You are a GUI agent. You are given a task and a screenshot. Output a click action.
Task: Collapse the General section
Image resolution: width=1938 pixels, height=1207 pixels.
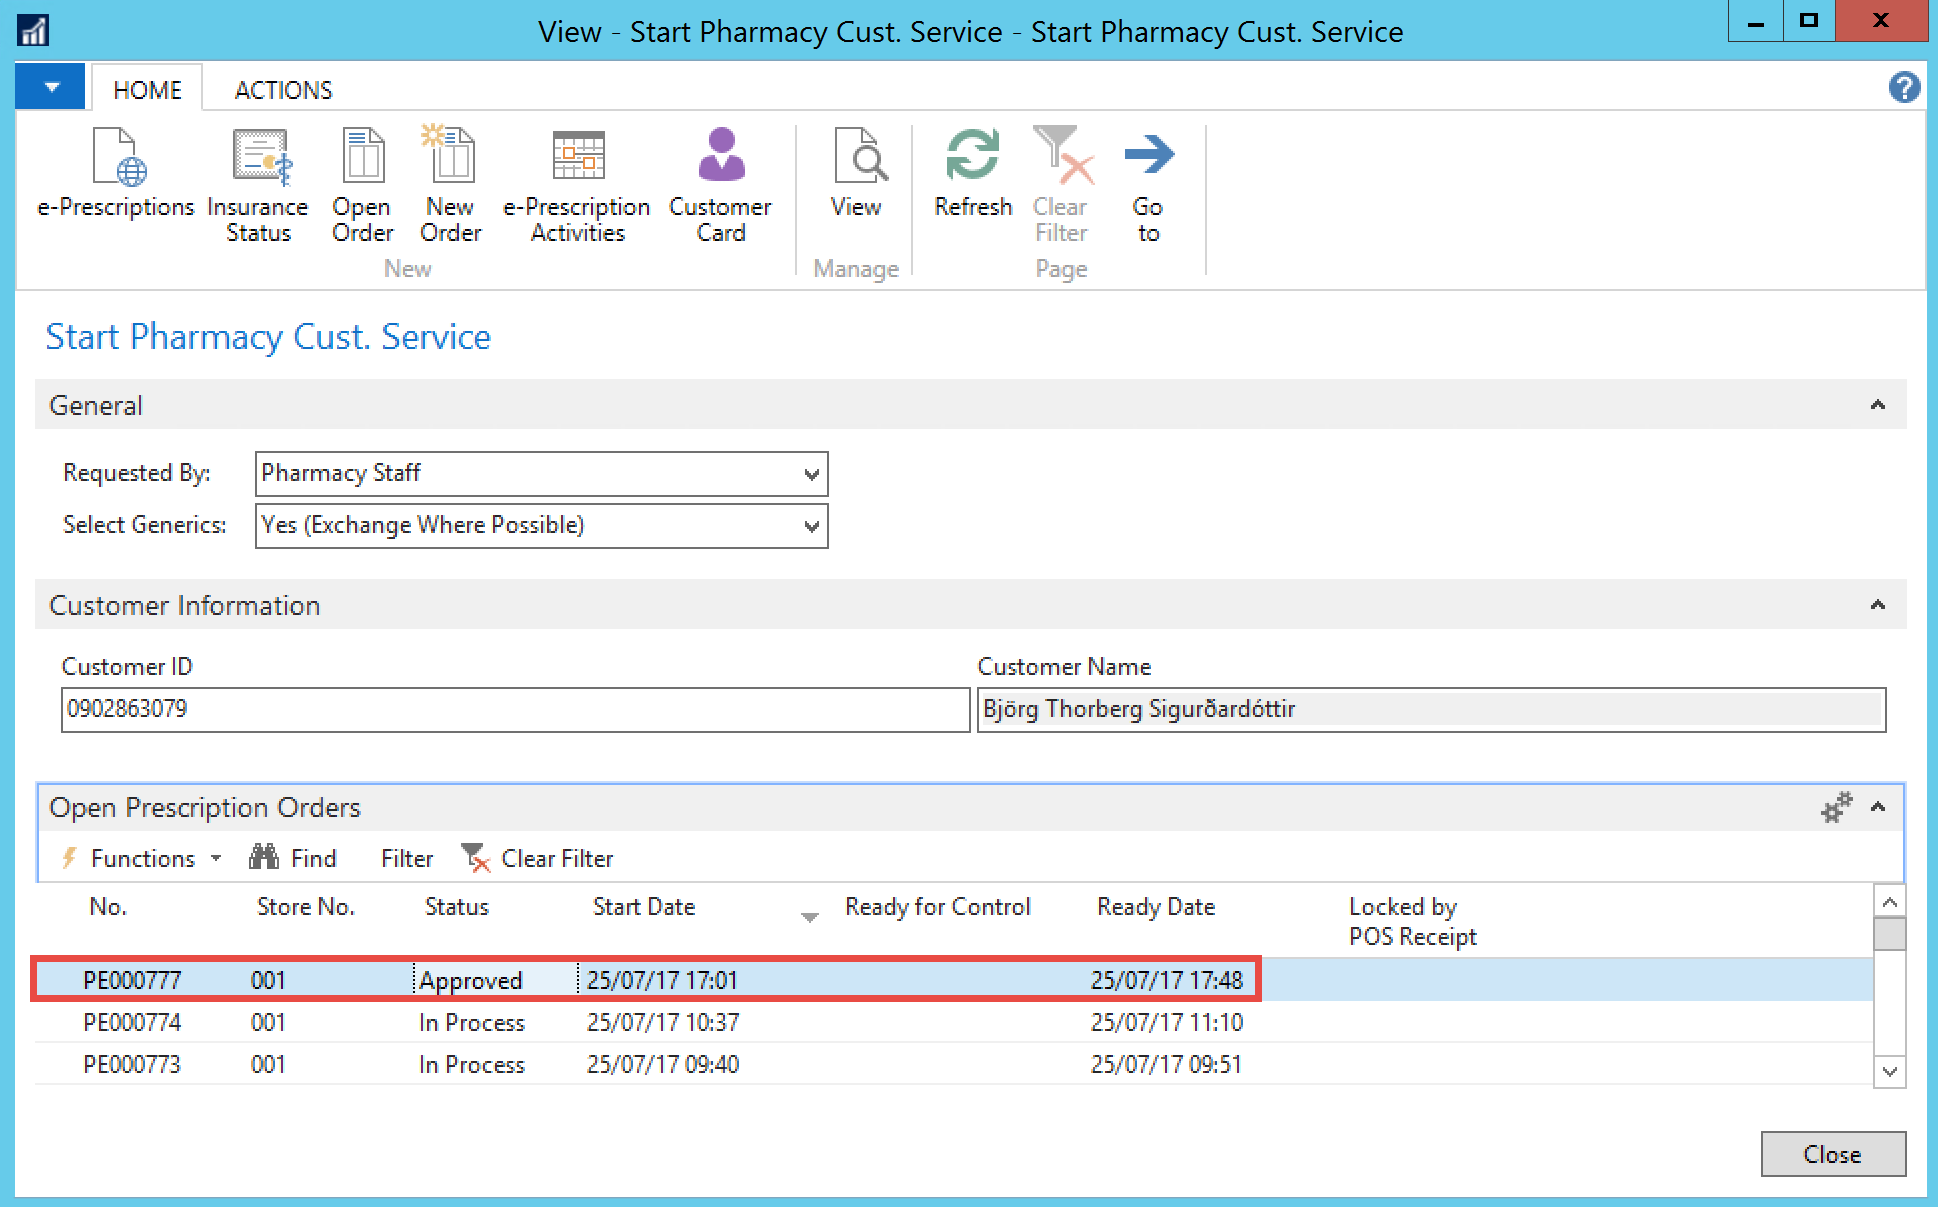[x=1877, y=405]
